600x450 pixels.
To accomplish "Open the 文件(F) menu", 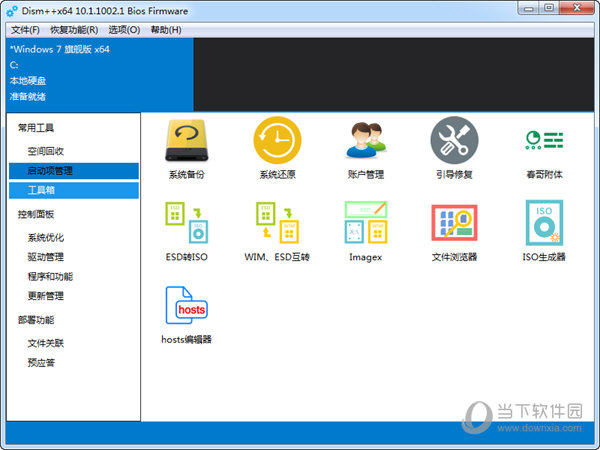I will tap(25, 30).
